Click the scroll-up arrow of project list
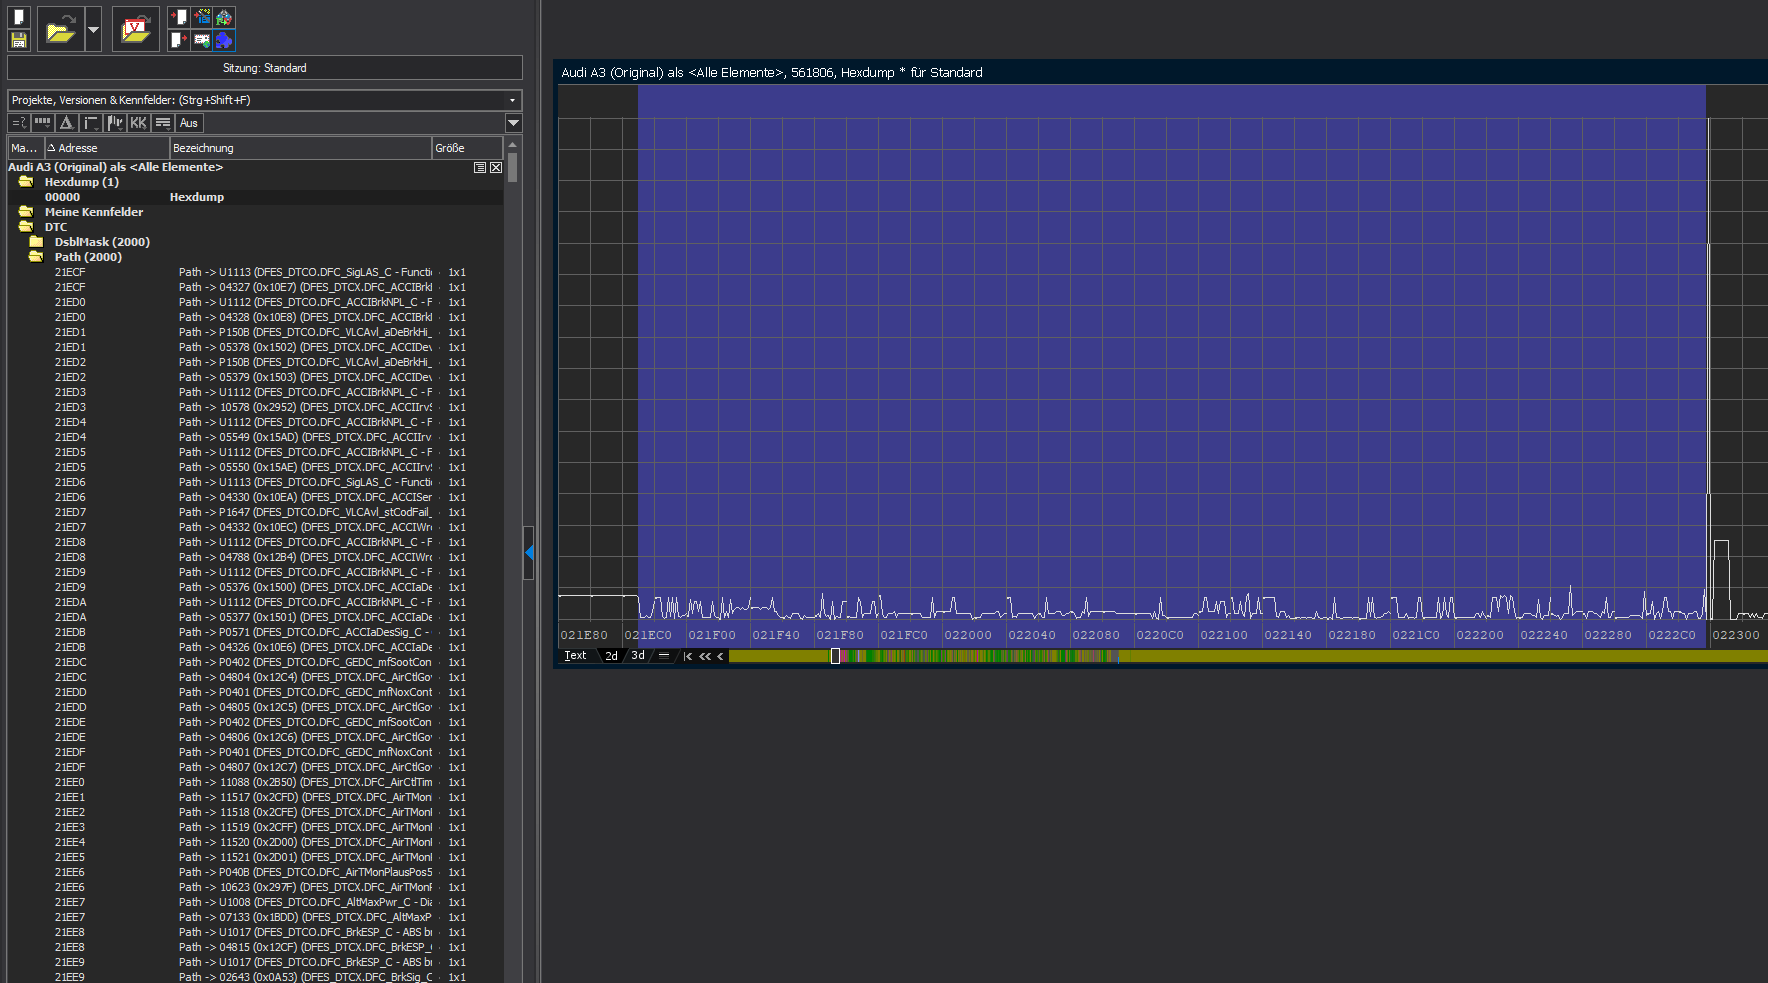Screen dimensions: 1768x983 (x=513, y=144)
